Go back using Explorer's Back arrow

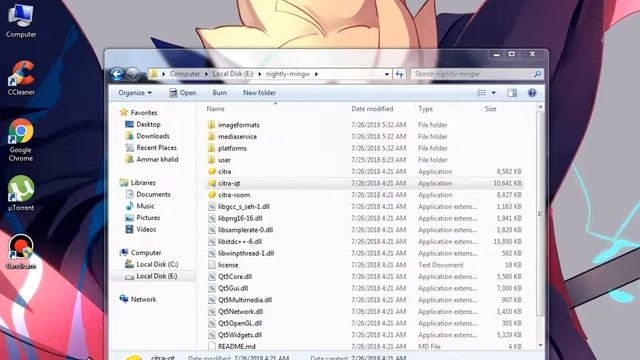point(117,74)
